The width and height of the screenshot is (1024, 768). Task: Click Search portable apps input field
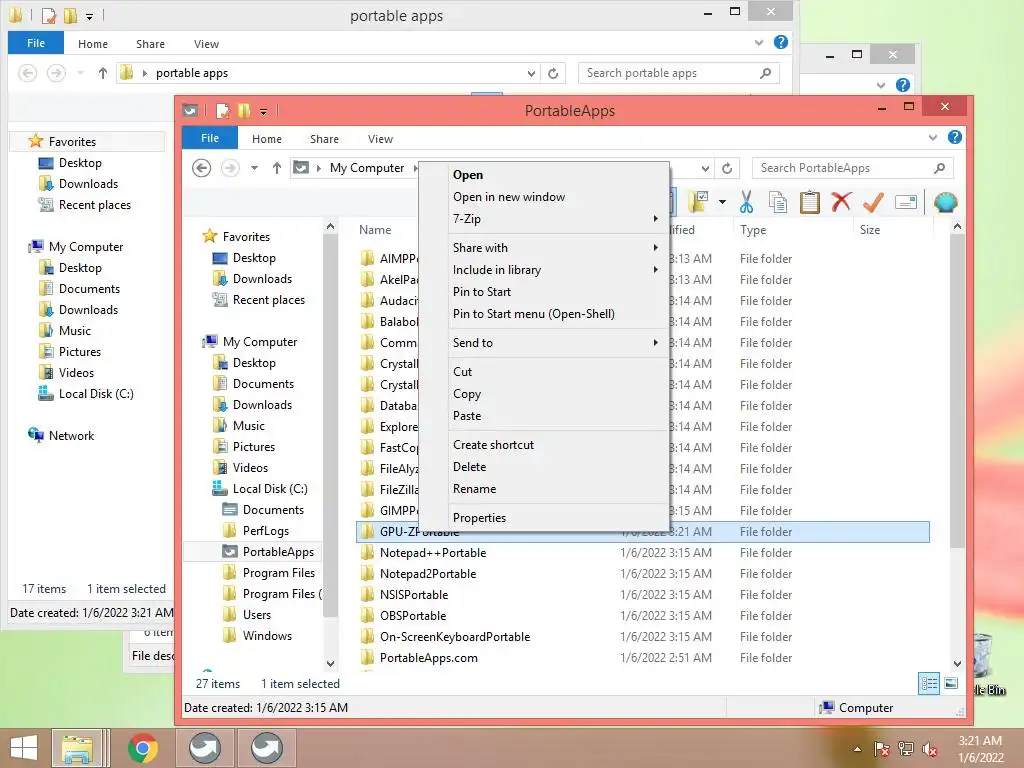click(x=679, y=73)
